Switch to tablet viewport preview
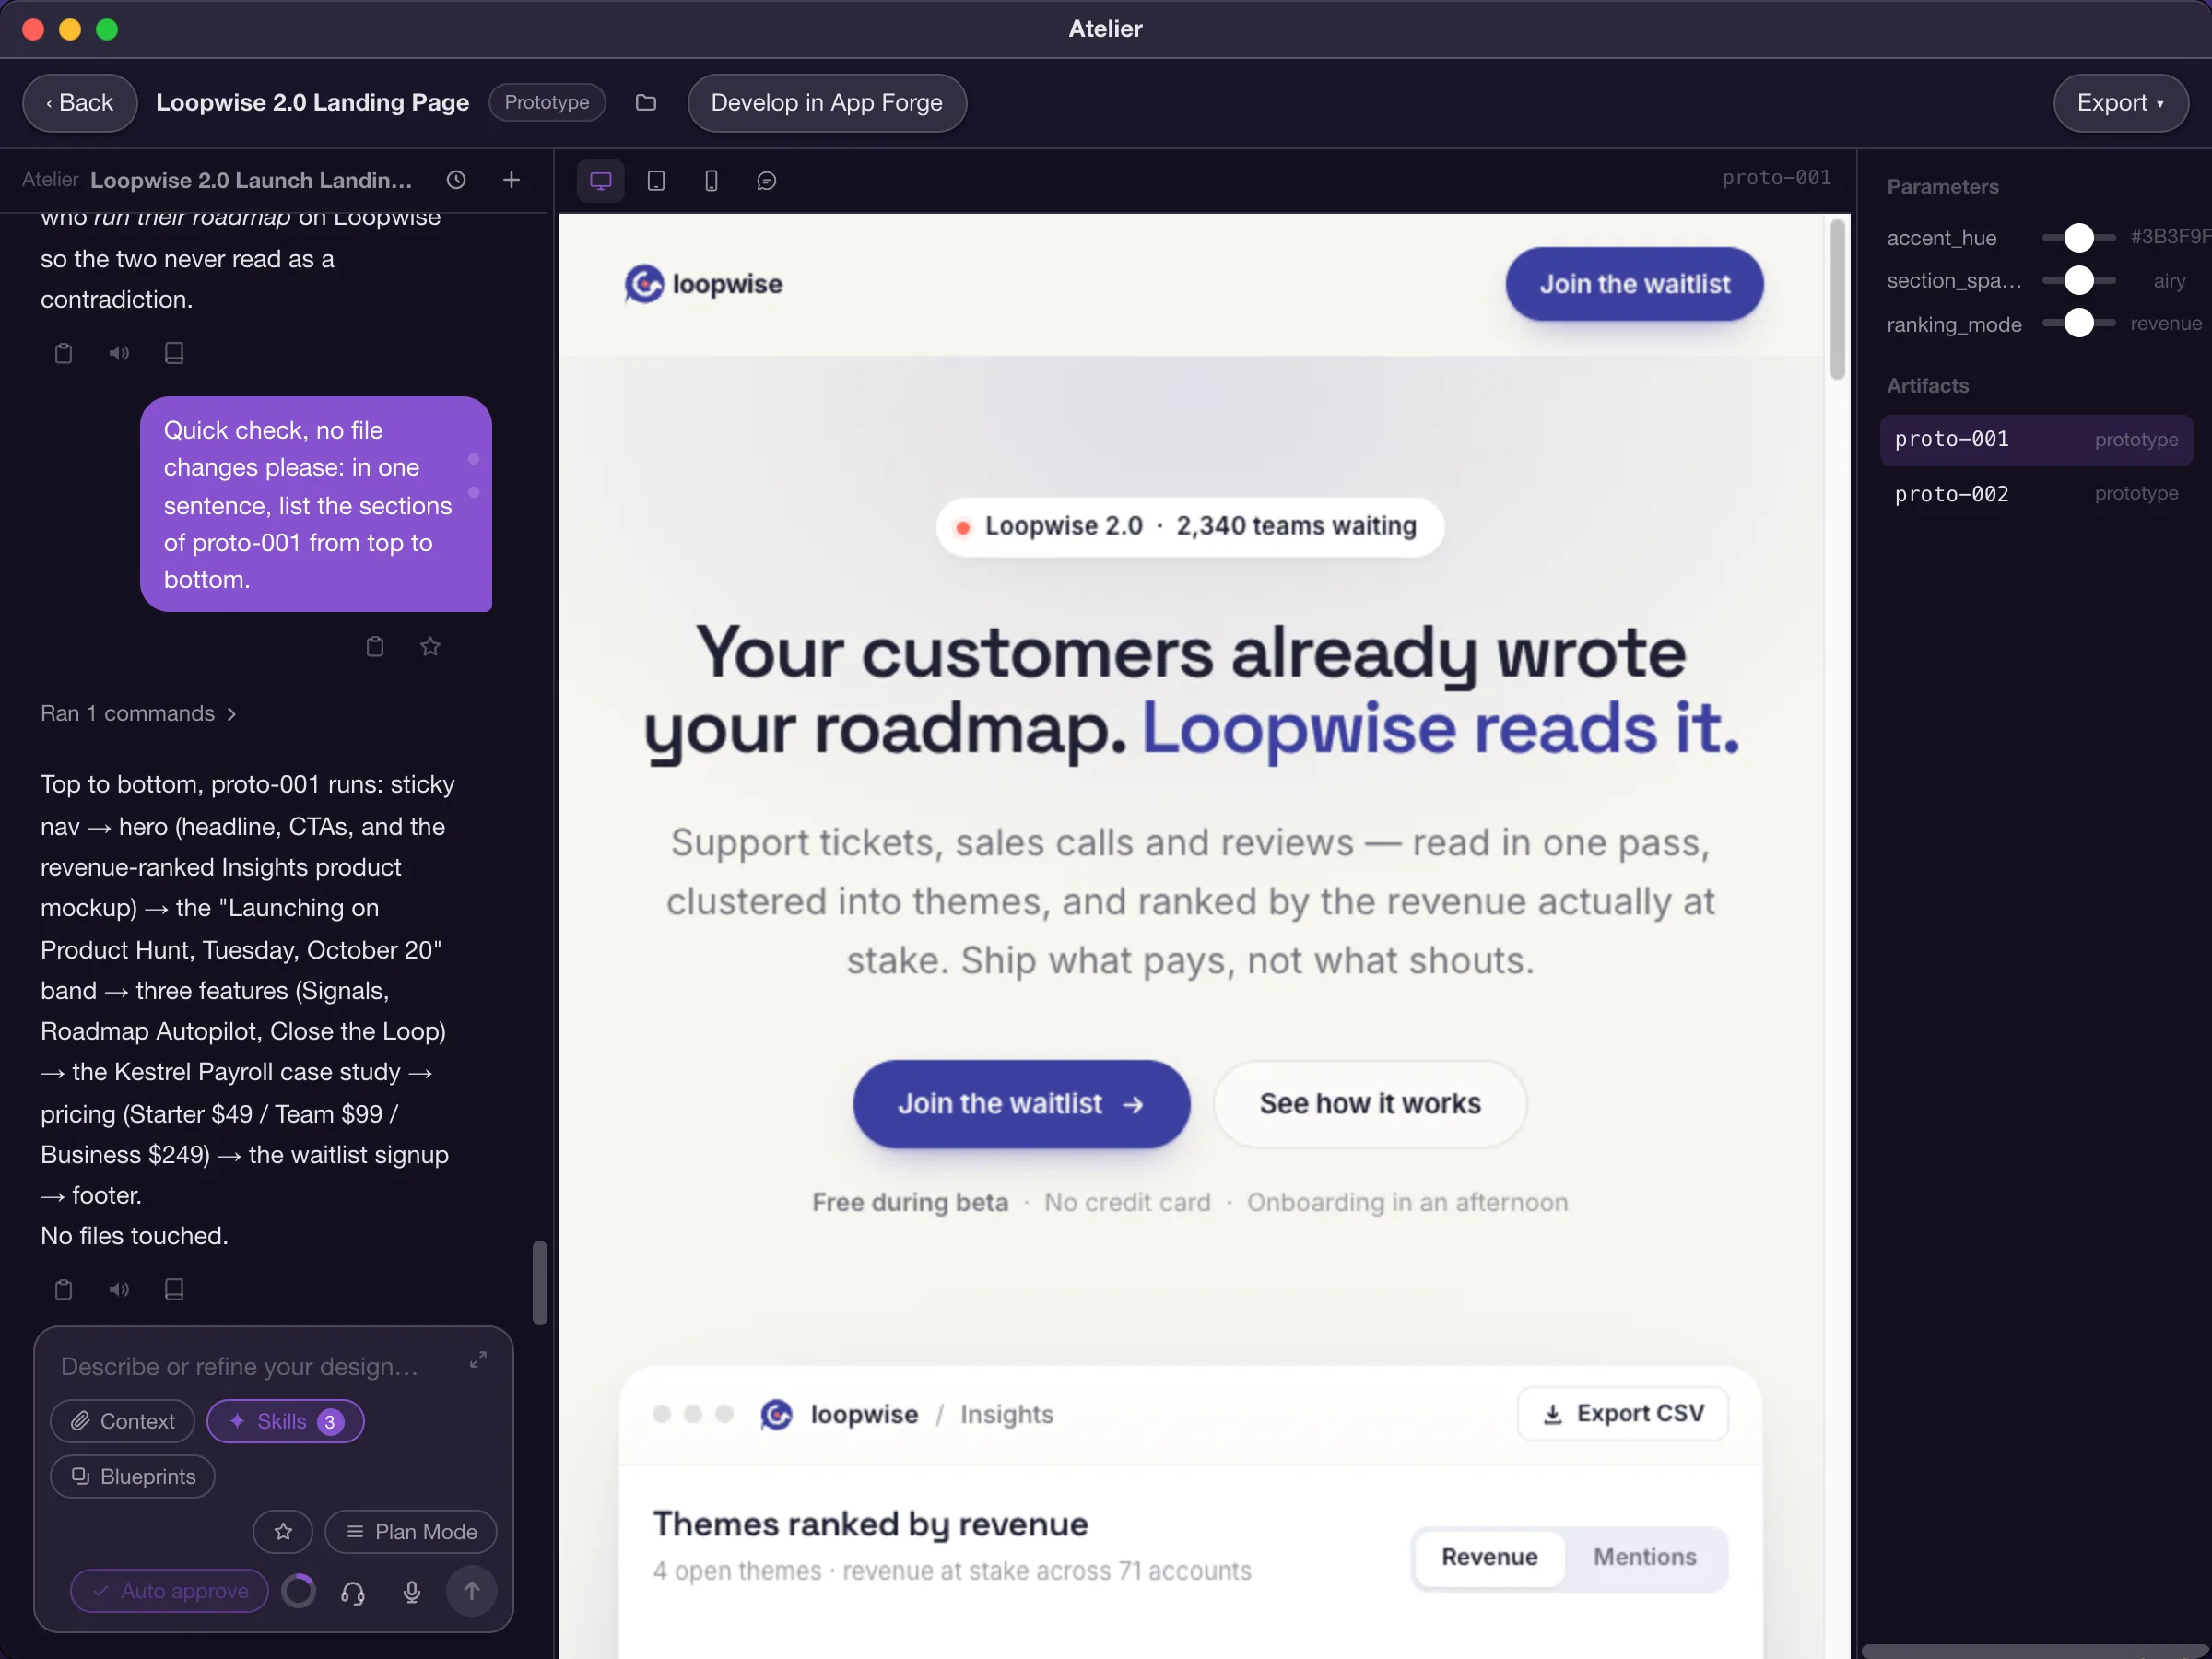 tap(656, 180)
